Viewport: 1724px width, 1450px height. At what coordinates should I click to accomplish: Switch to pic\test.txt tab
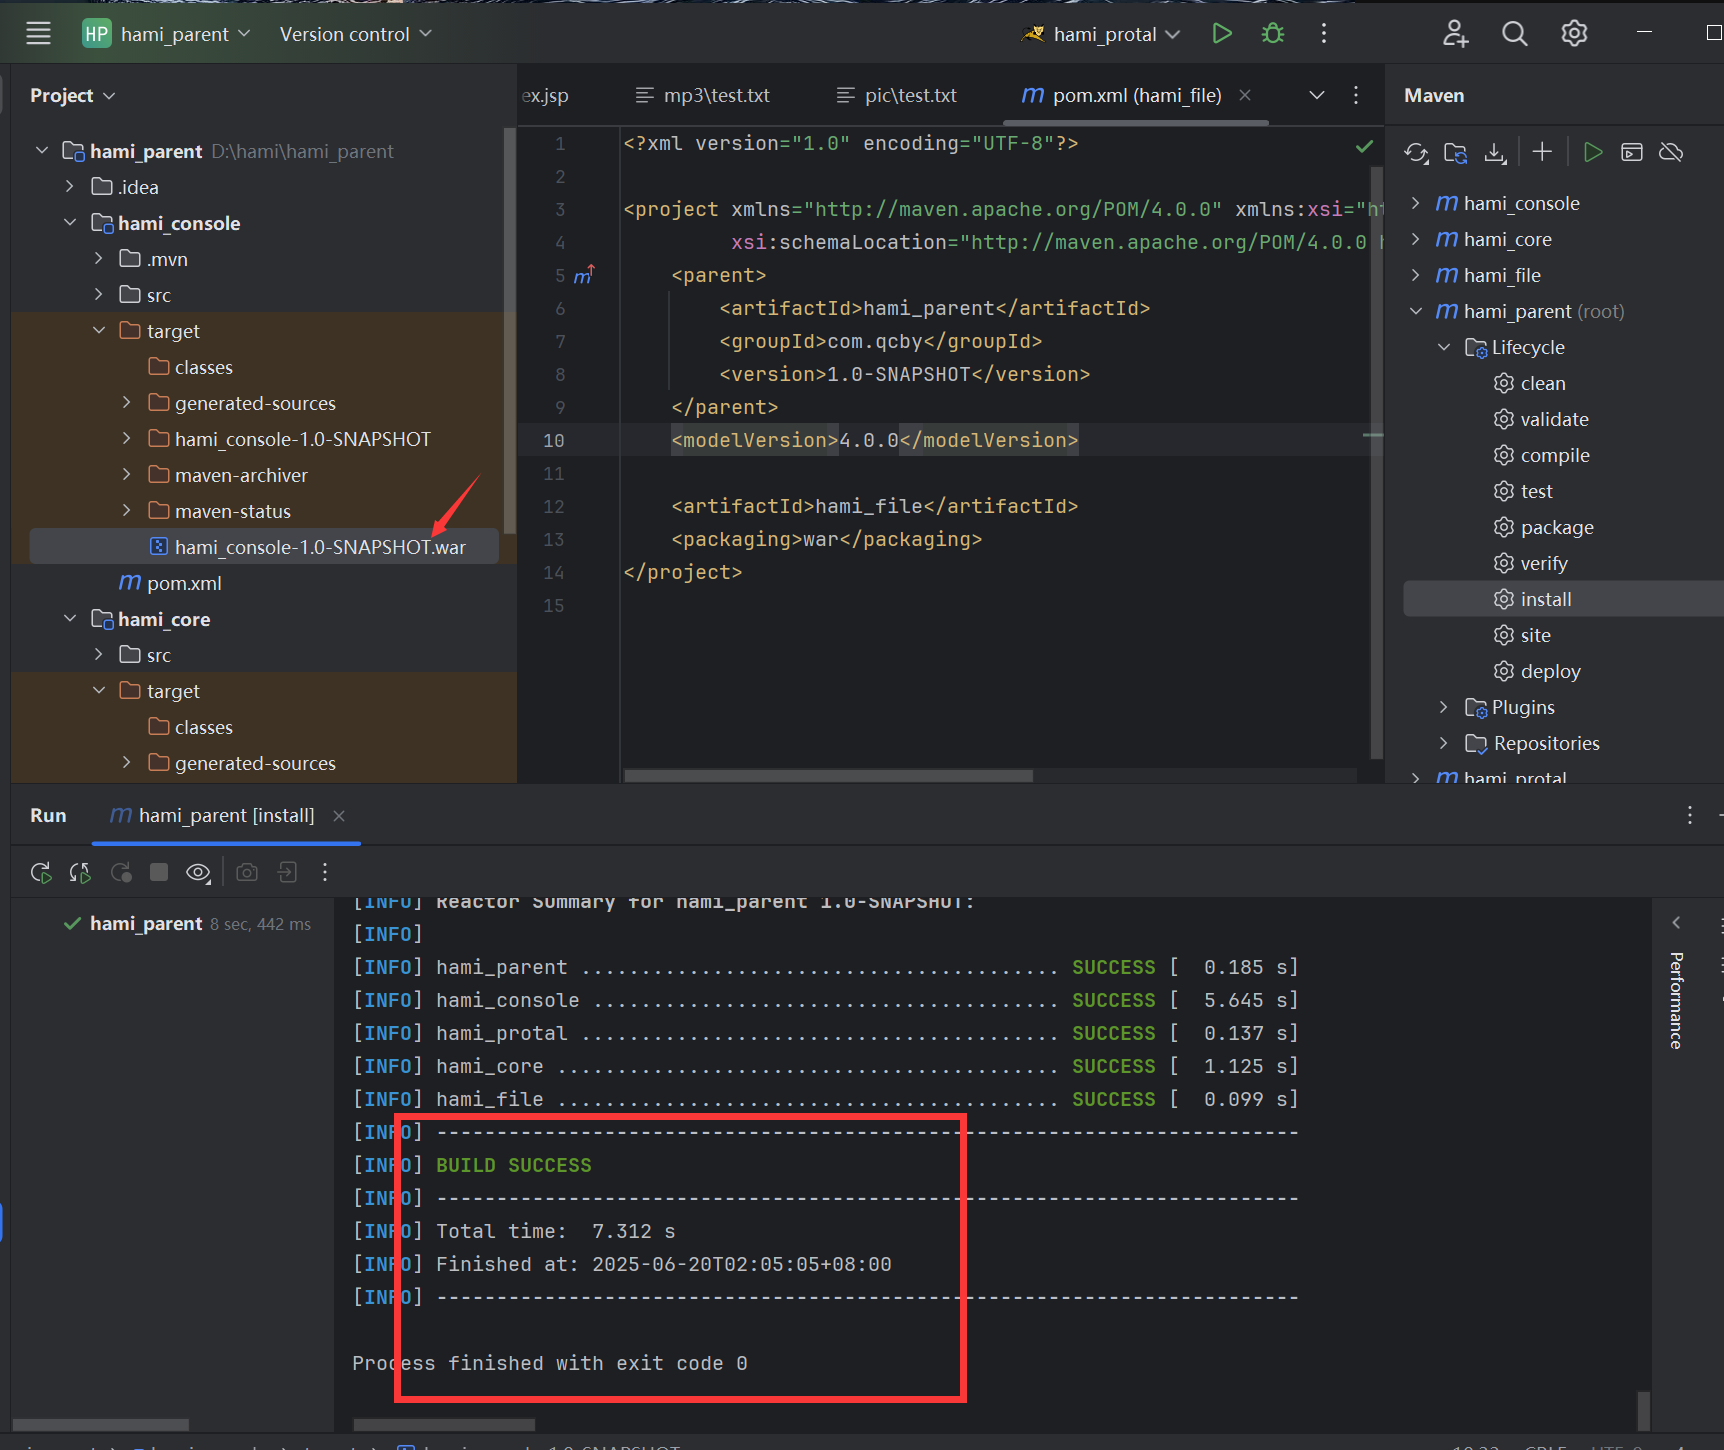(897, 95)
